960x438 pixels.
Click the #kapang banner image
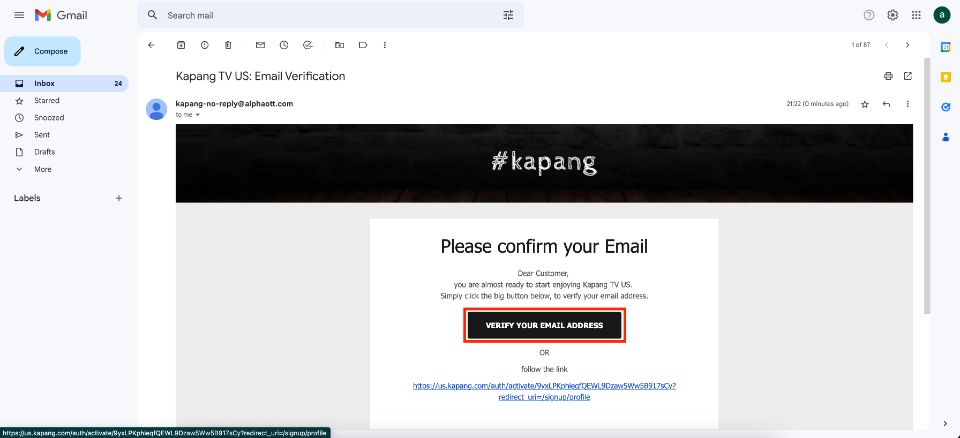544,163
